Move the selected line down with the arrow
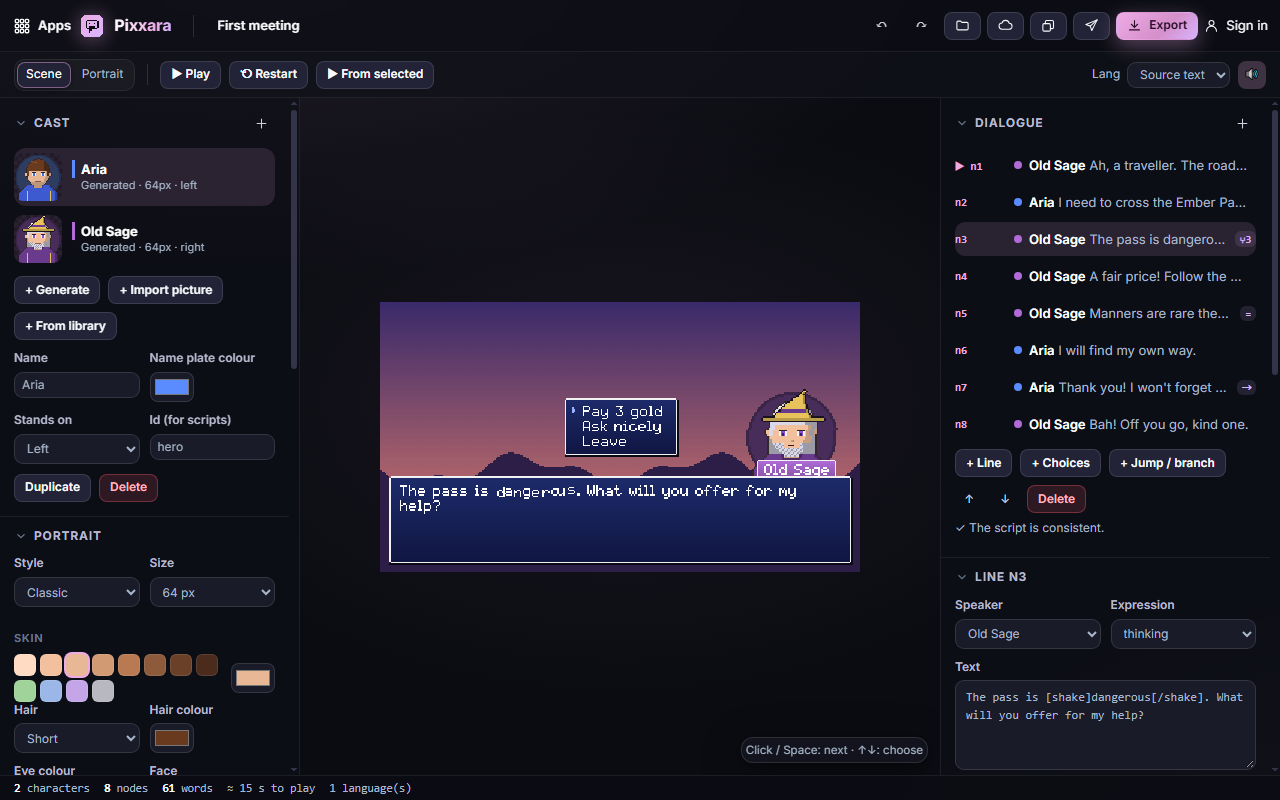The width and height of the screenshot is (1280, 800). (1005, 499)
